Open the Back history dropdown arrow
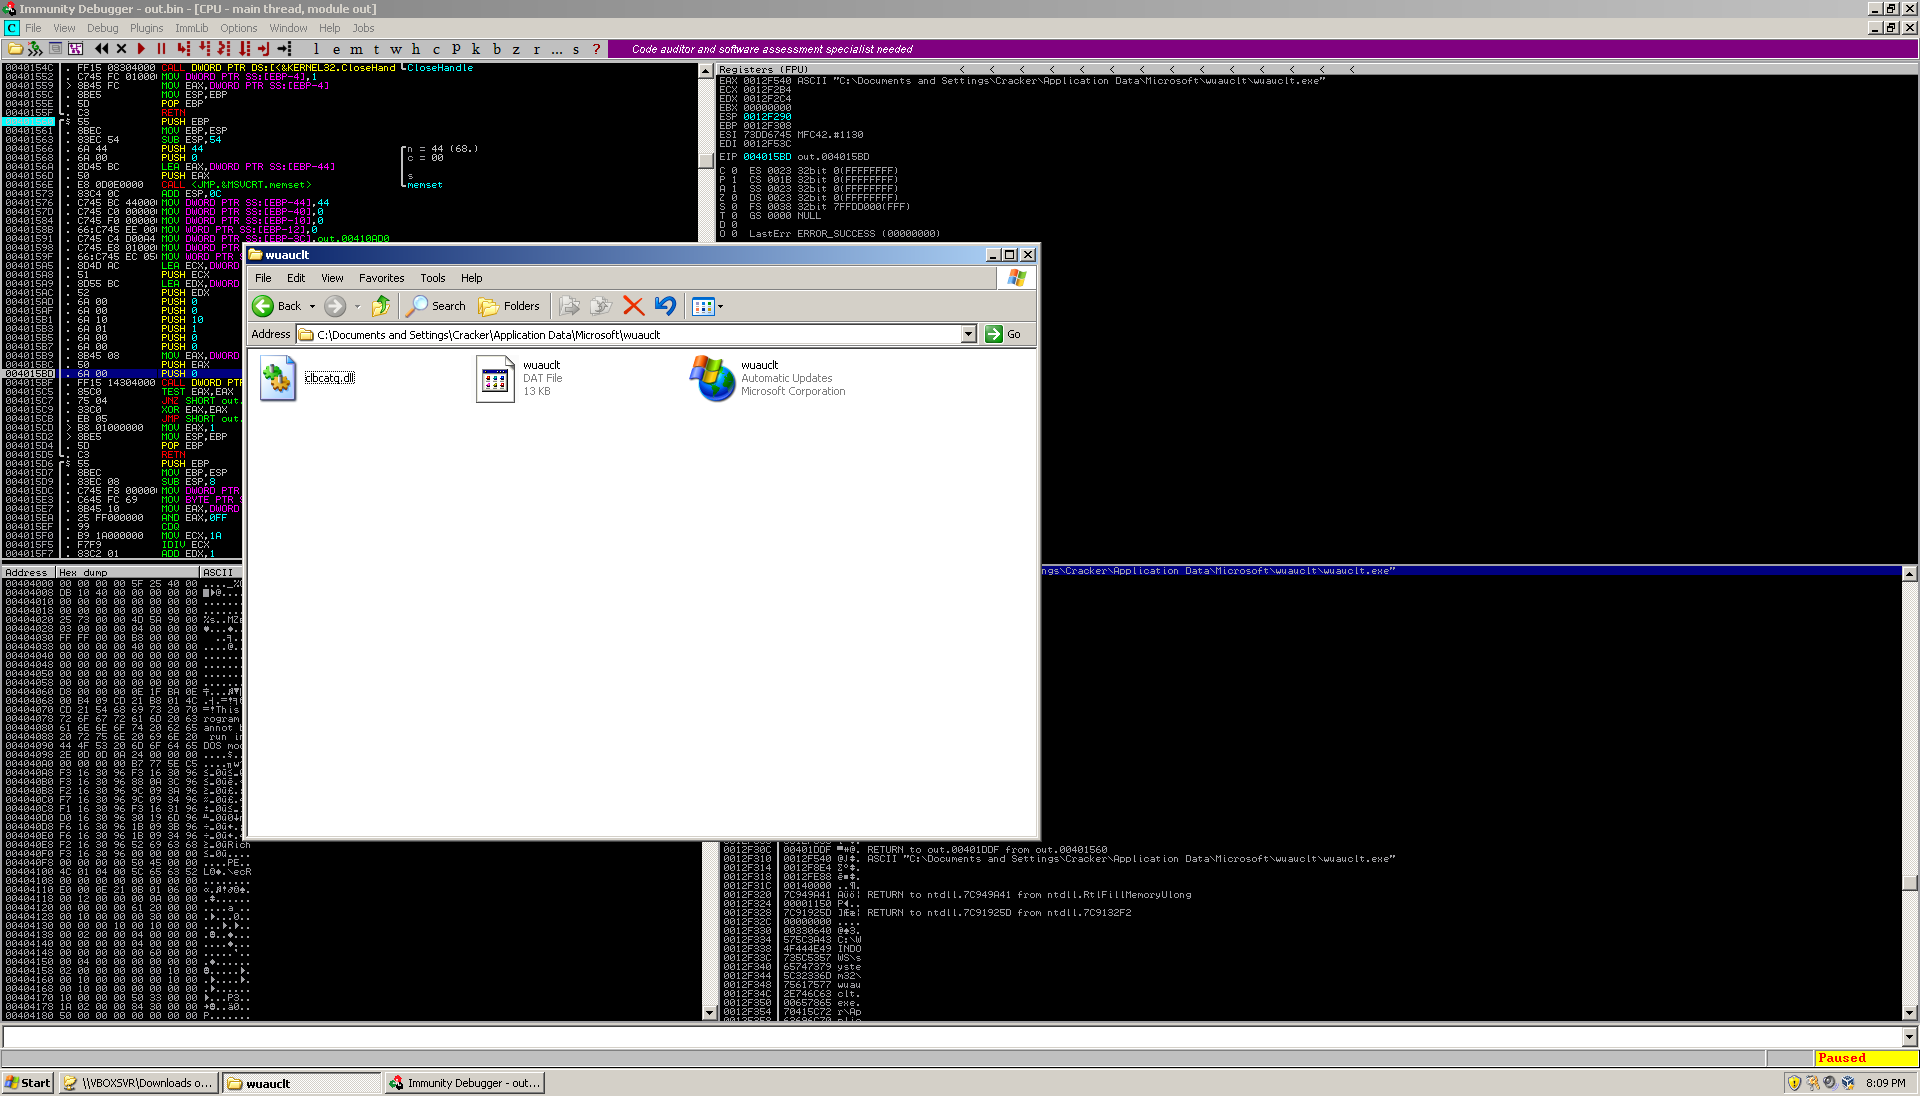Screen dimensions: 1920x1096 pyautogui.click(x=312, y=306)
